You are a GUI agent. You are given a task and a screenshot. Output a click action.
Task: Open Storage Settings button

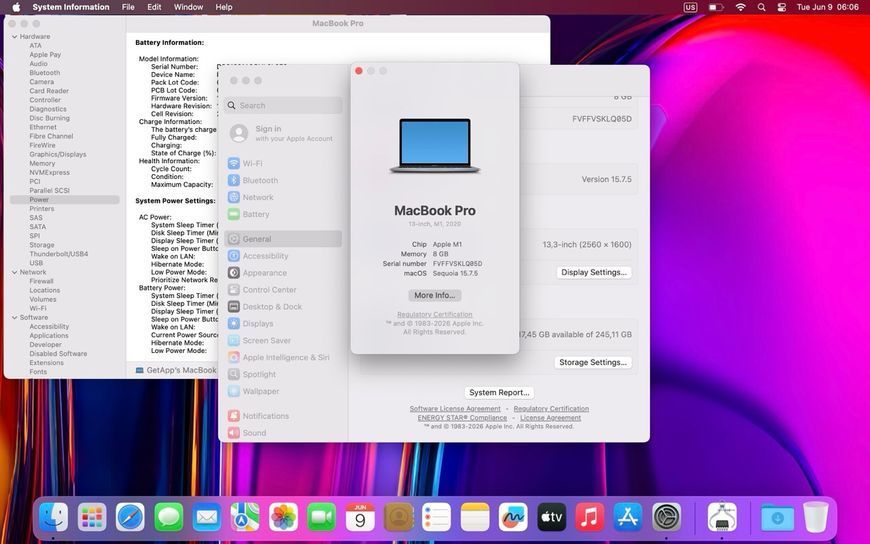(x=593, y=362)
